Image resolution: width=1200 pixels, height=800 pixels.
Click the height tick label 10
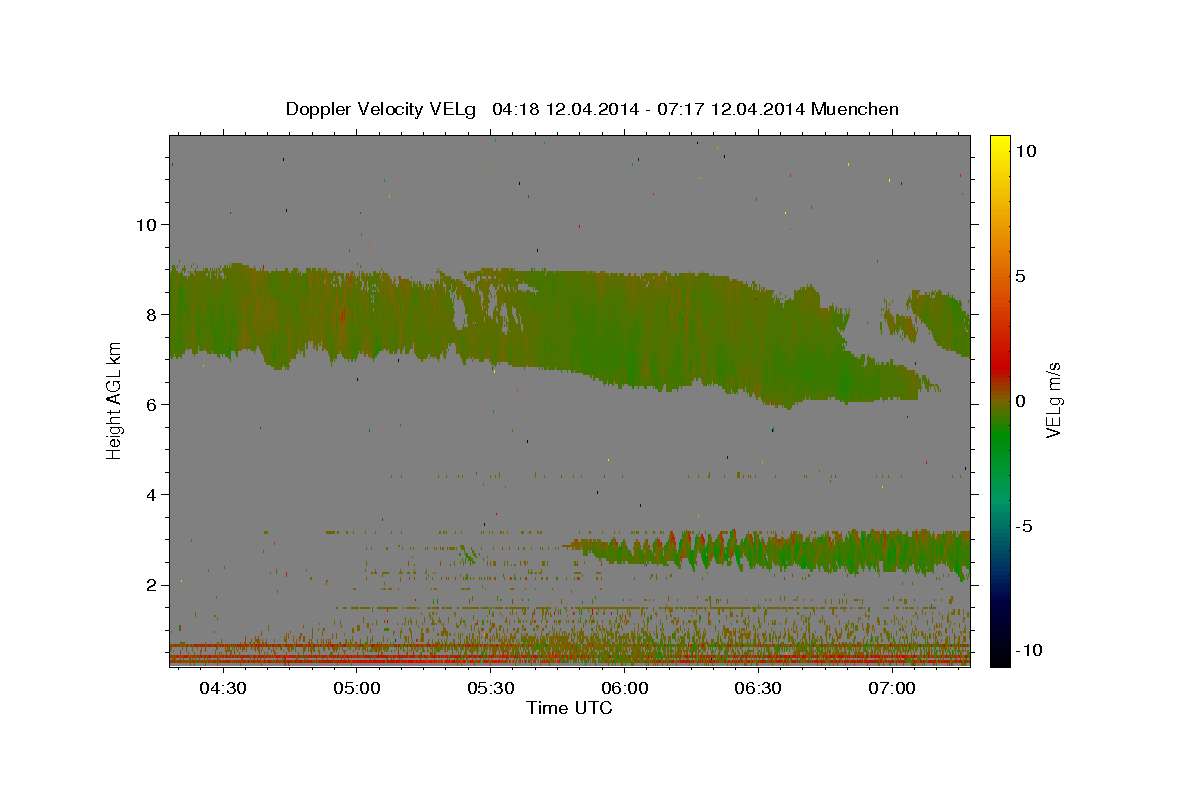(x=146, y=224)
